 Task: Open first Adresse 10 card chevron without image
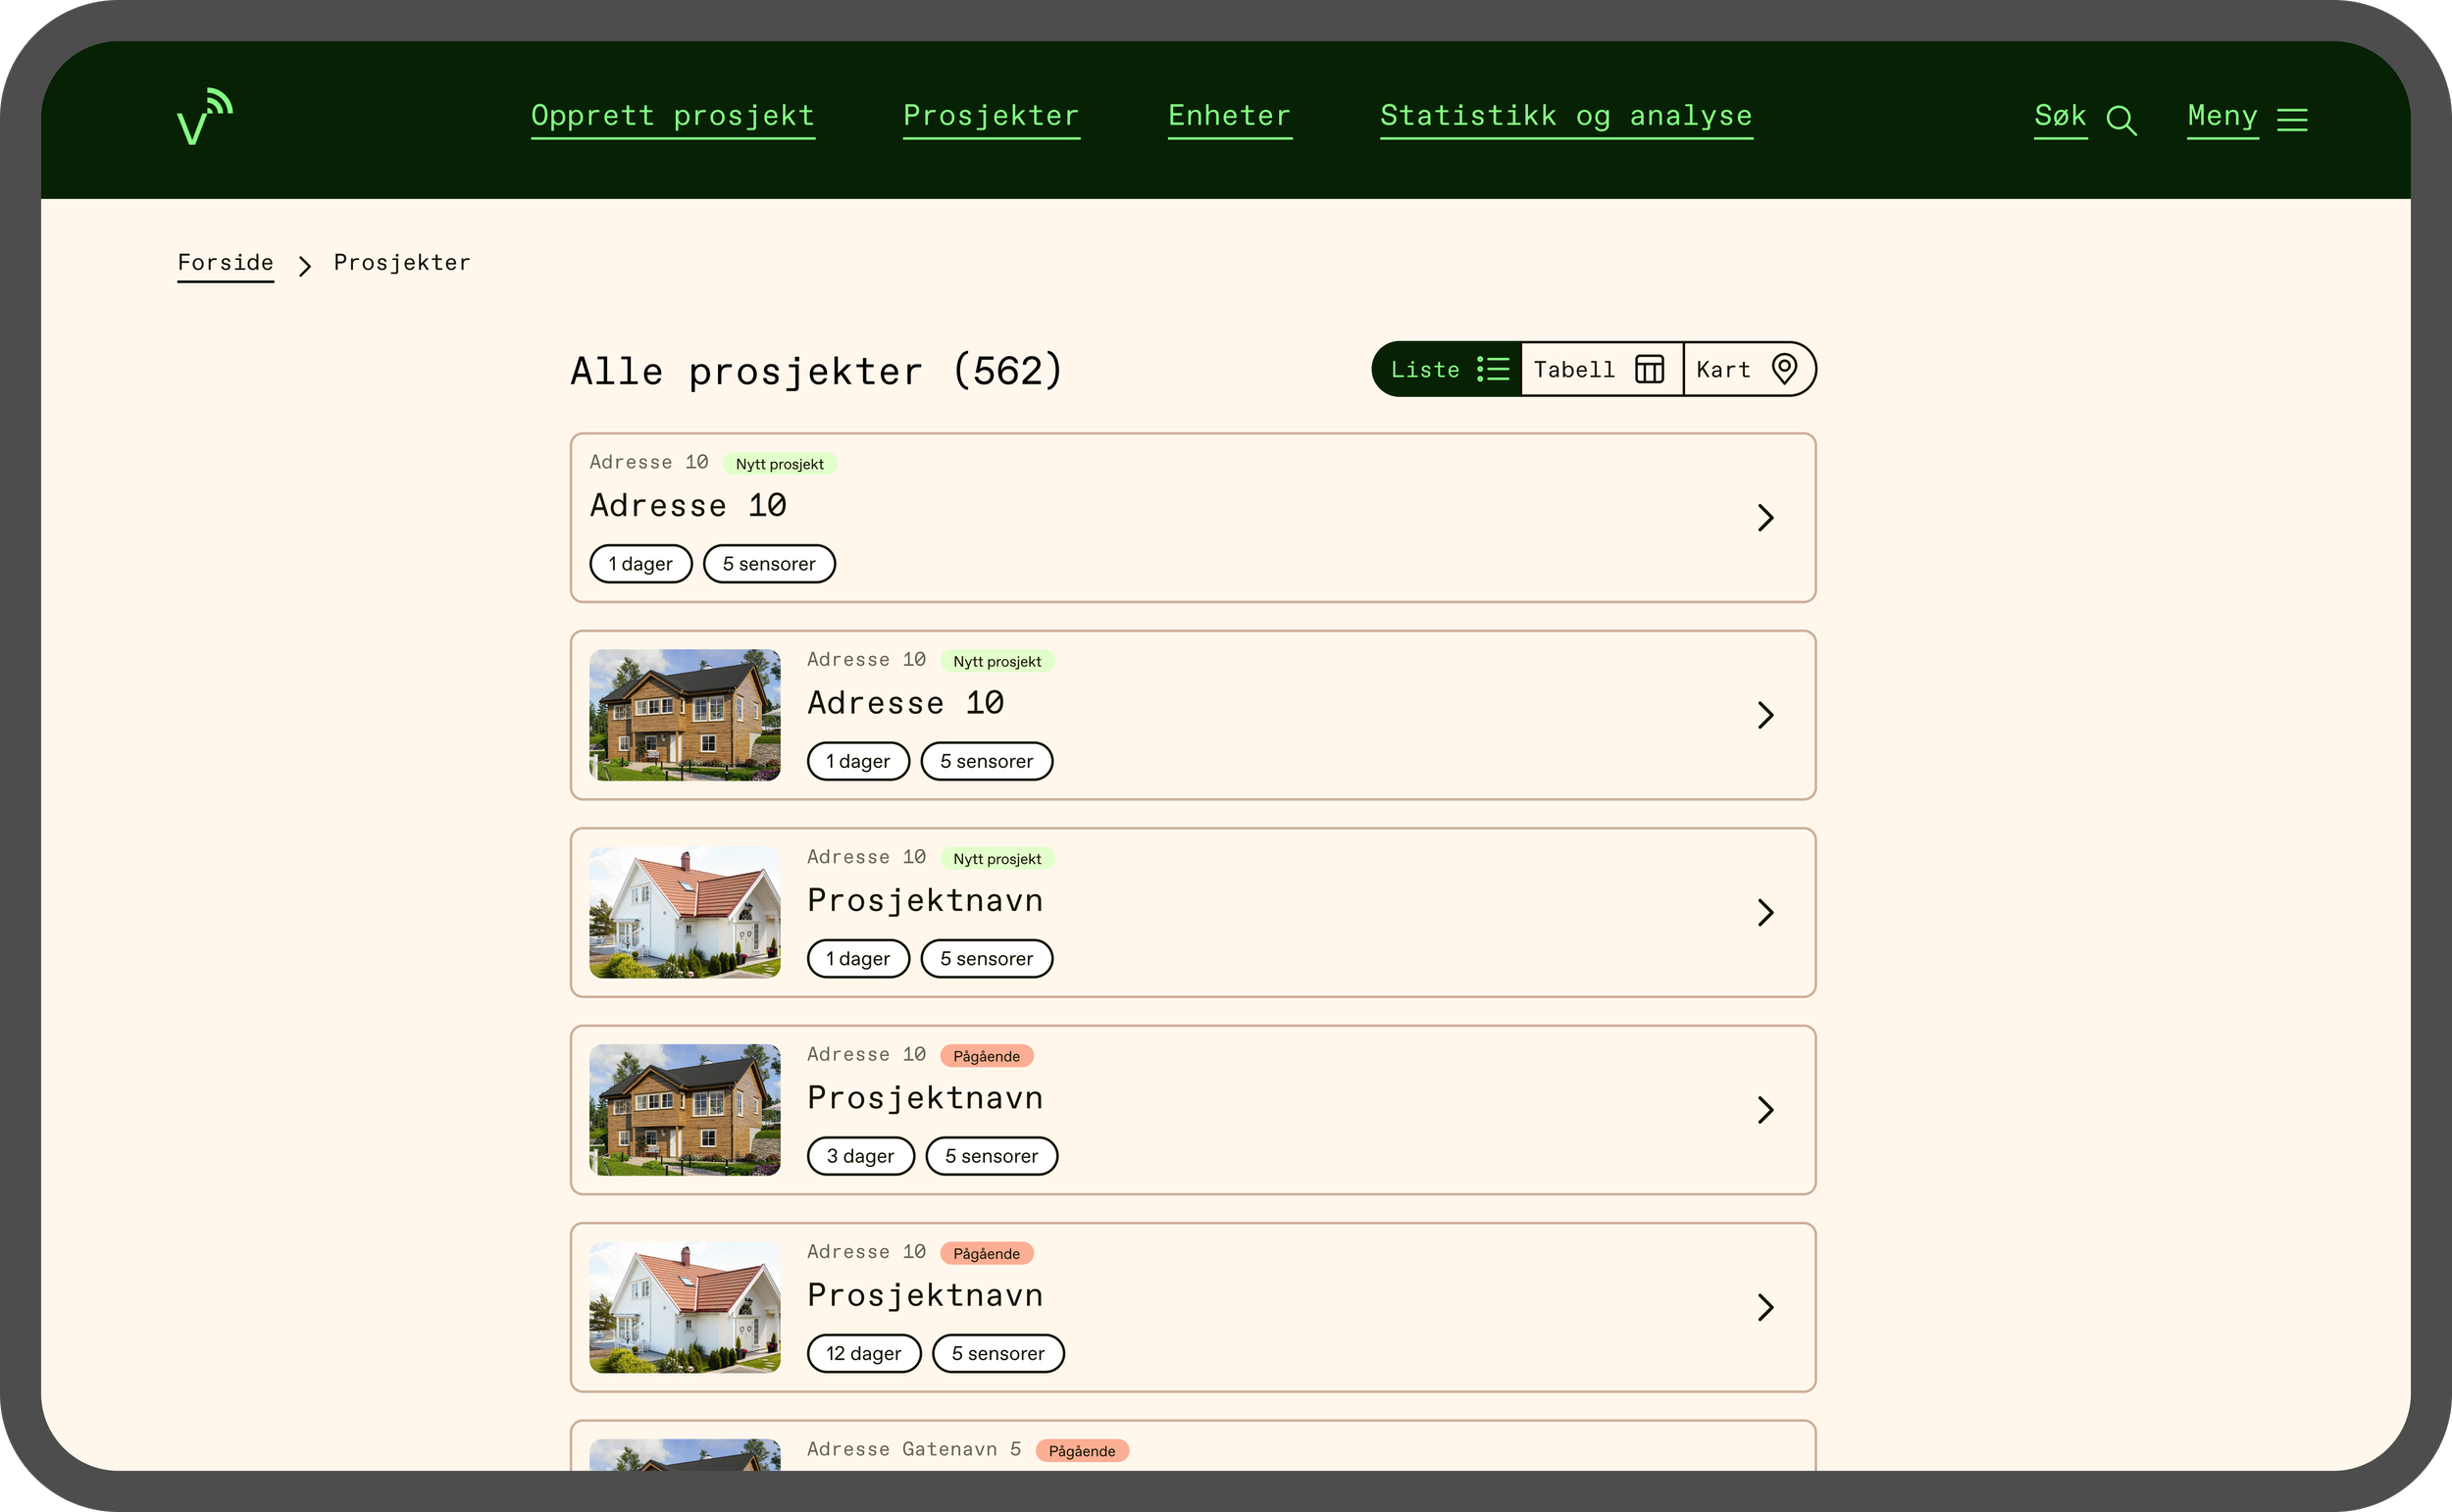coord(1766,518)
